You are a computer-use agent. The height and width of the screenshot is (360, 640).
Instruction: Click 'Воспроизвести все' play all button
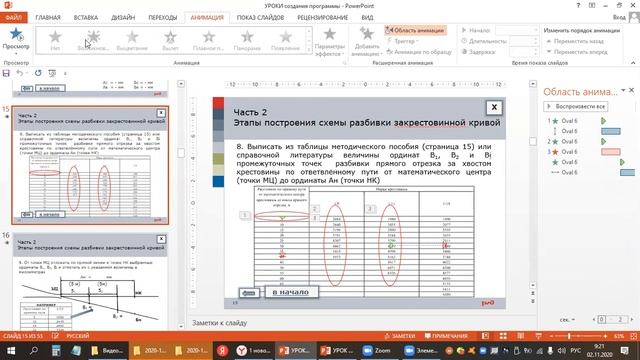[x=576, y=106]
